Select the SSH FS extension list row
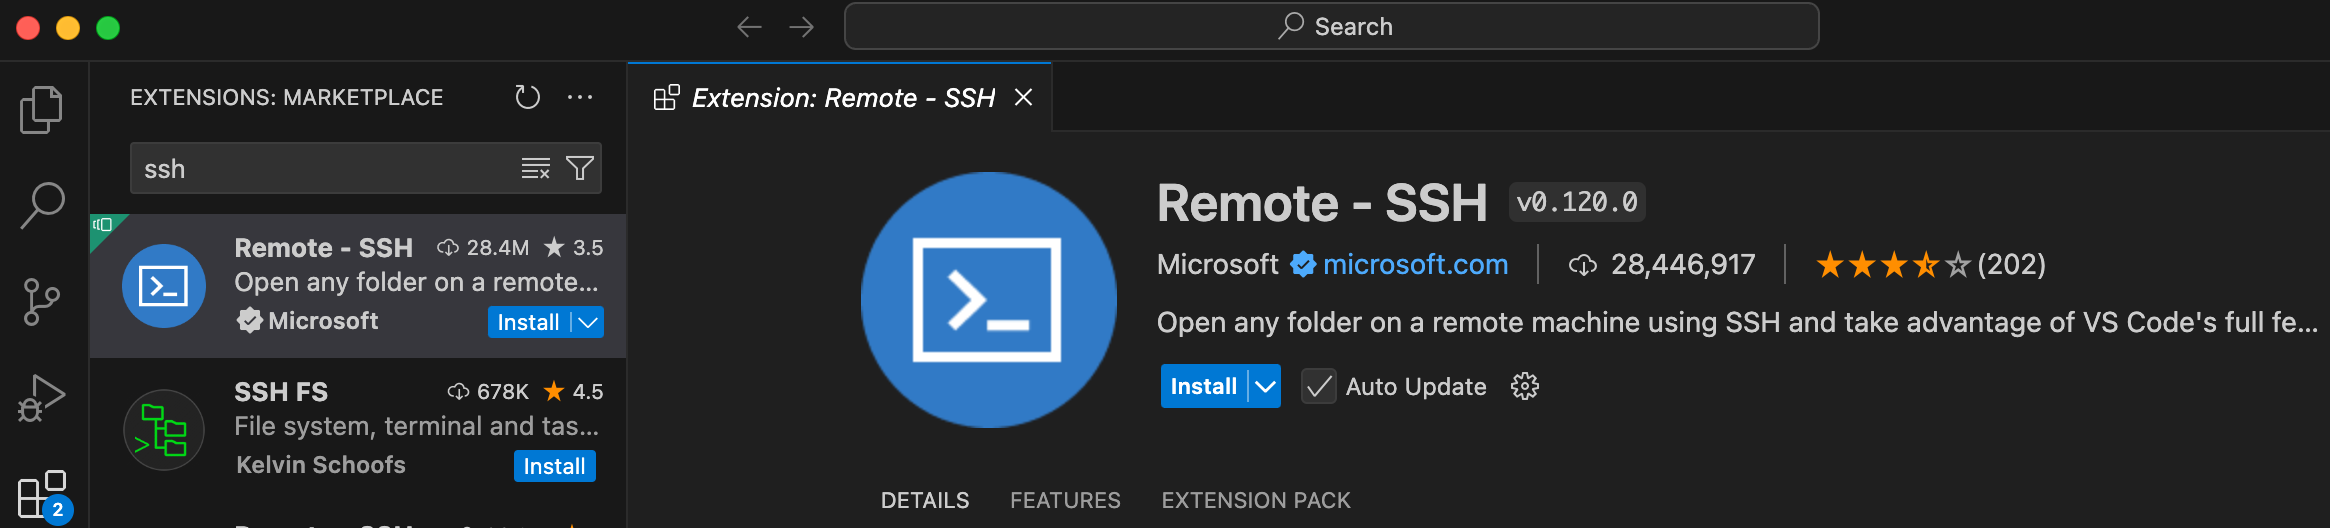Viewport: 2330px width, 528px height. click(x=358, y=430)
